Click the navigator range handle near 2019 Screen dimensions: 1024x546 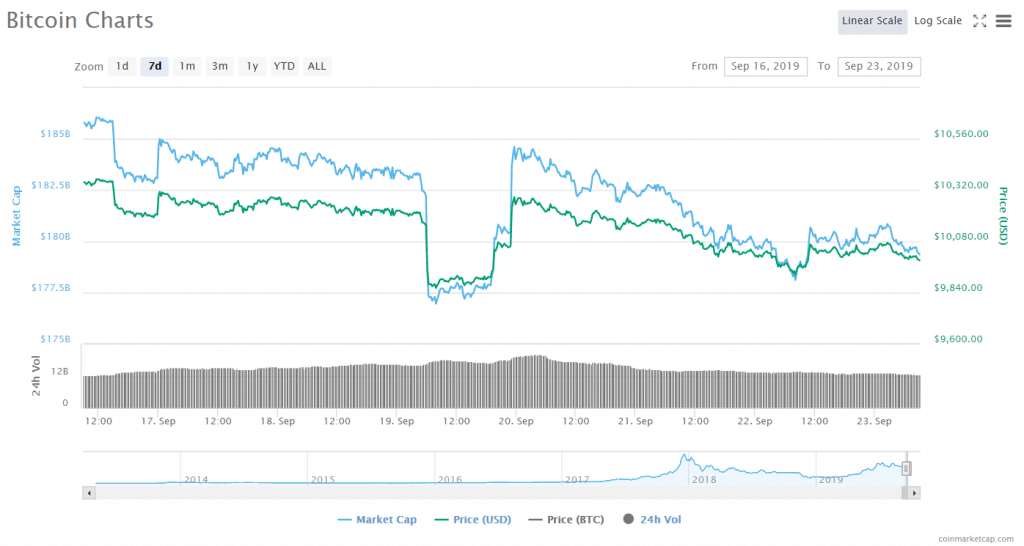tap(907, 468)
